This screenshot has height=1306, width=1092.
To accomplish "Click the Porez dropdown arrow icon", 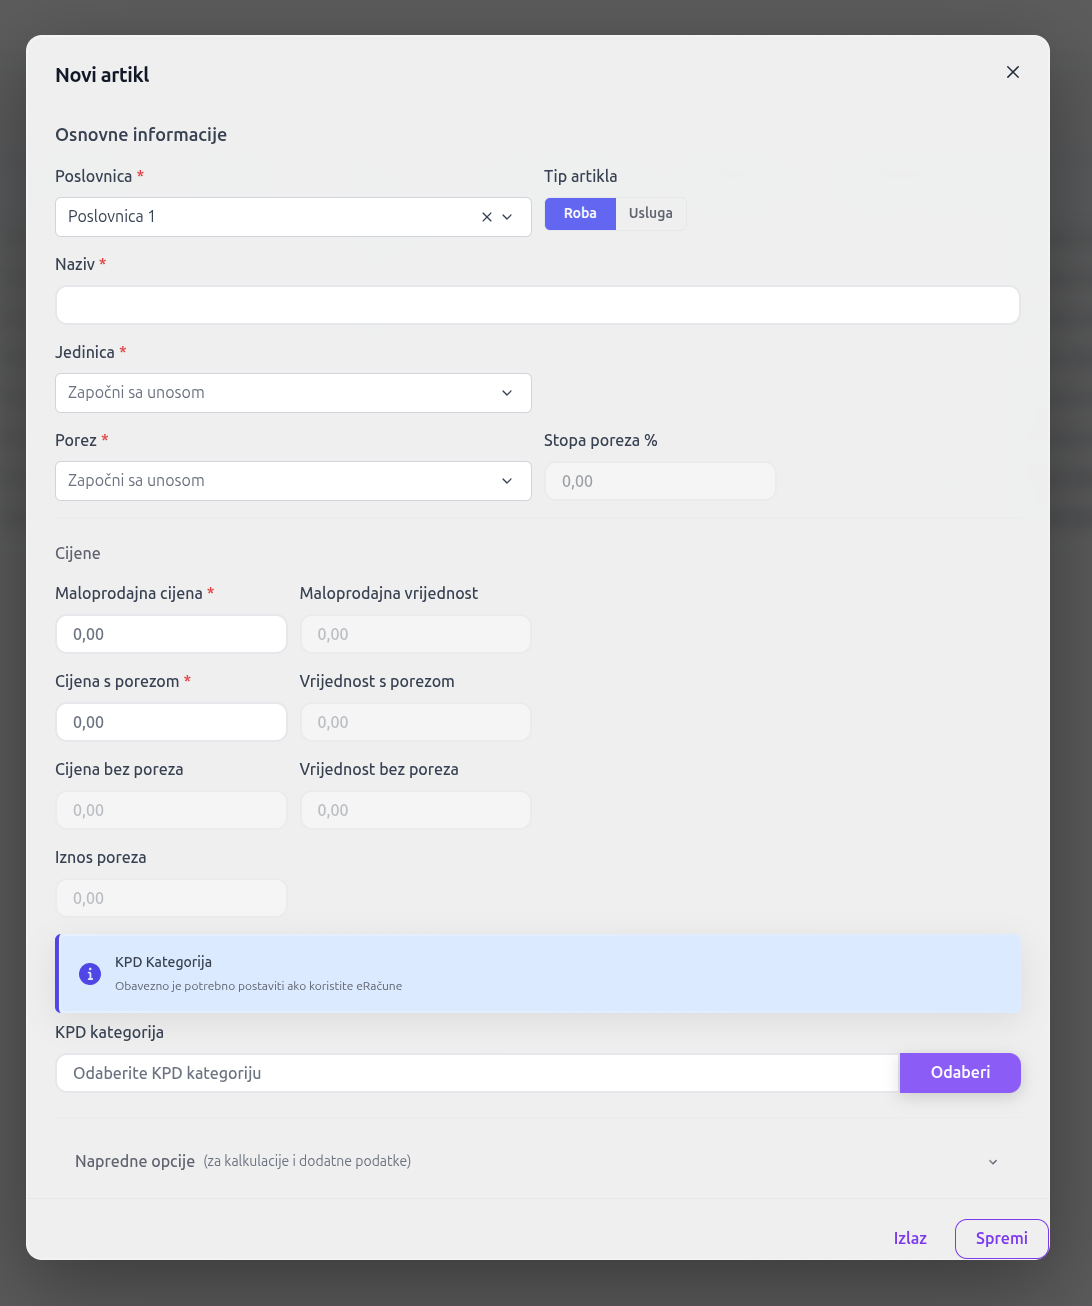I will point(507,481).
